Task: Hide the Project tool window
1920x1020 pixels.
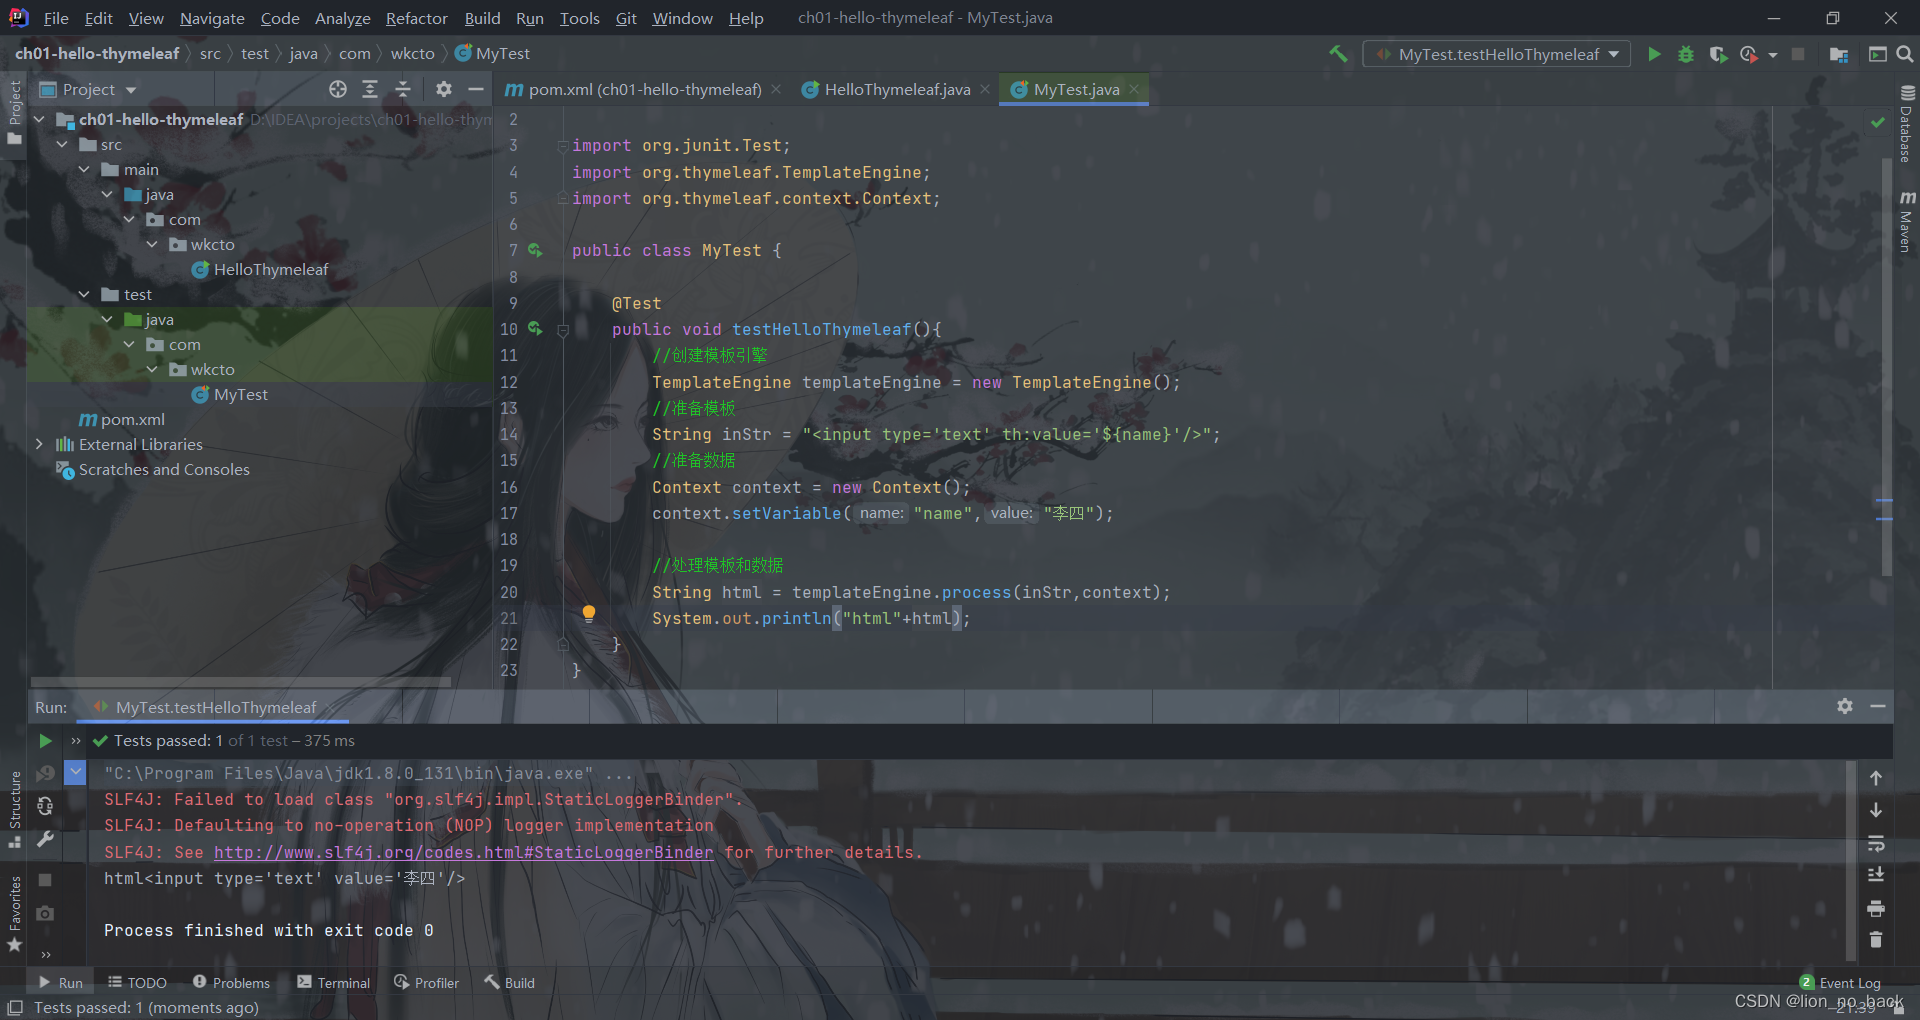Action: [x=476, y=89]
